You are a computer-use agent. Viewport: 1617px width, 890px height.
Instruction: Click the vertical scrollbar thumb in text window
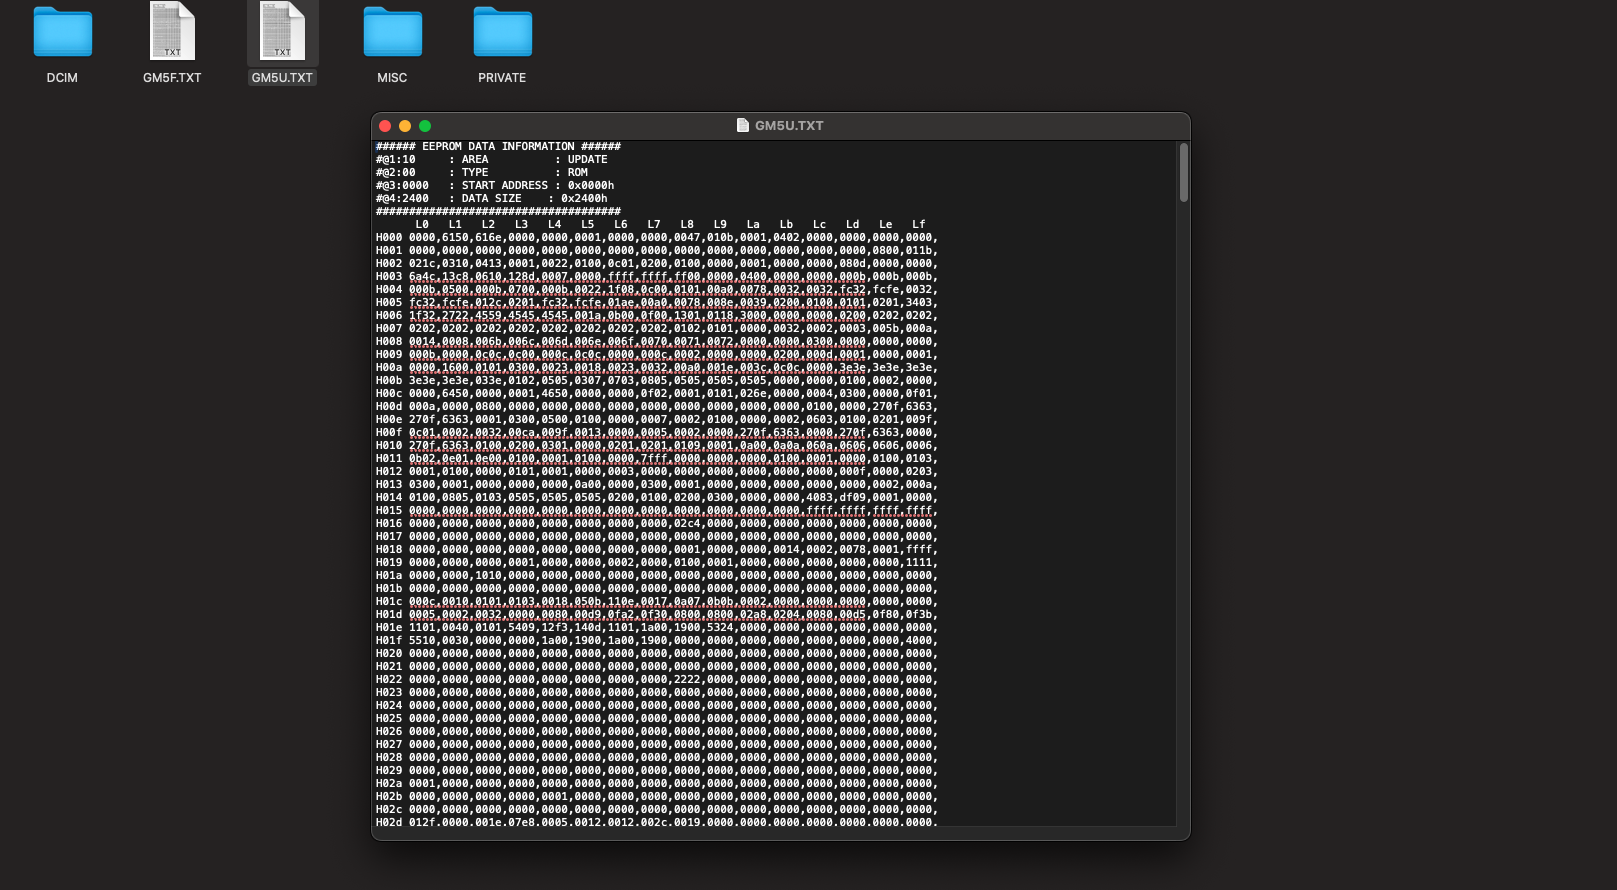1184,172
